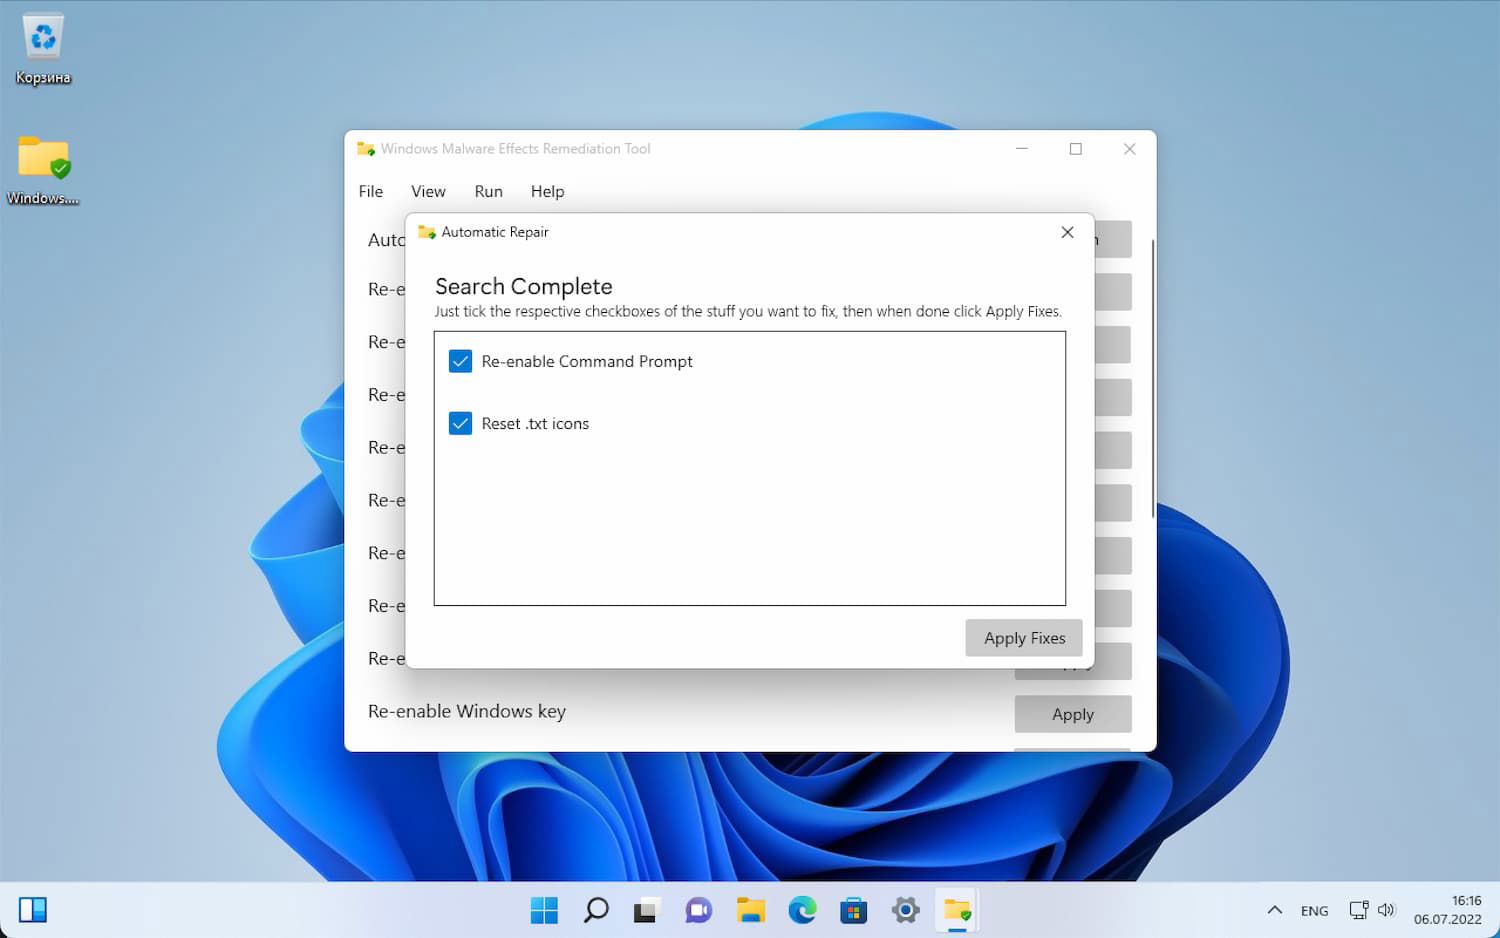Open the clock and date flyout
This screenshot has width=1500, height=938.
coord(1447,910)
